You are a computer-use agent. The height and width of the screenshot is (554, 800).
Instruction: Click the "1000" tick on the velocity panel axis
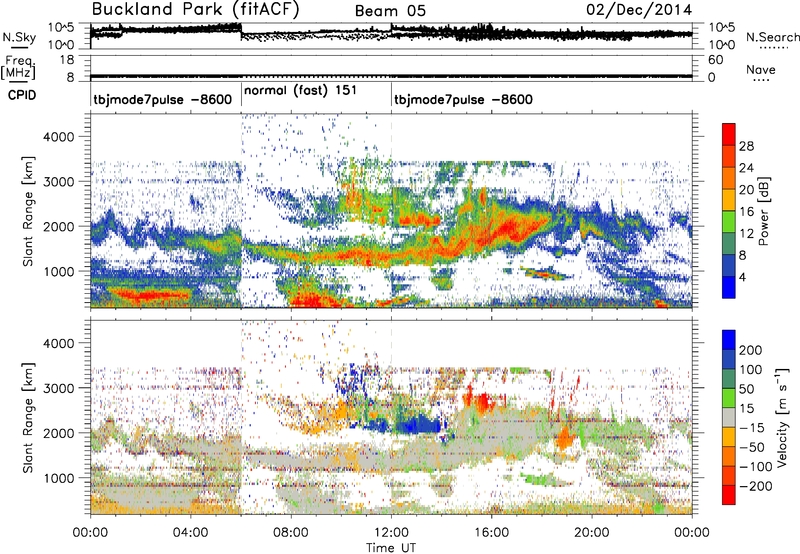tap(58, 478)
